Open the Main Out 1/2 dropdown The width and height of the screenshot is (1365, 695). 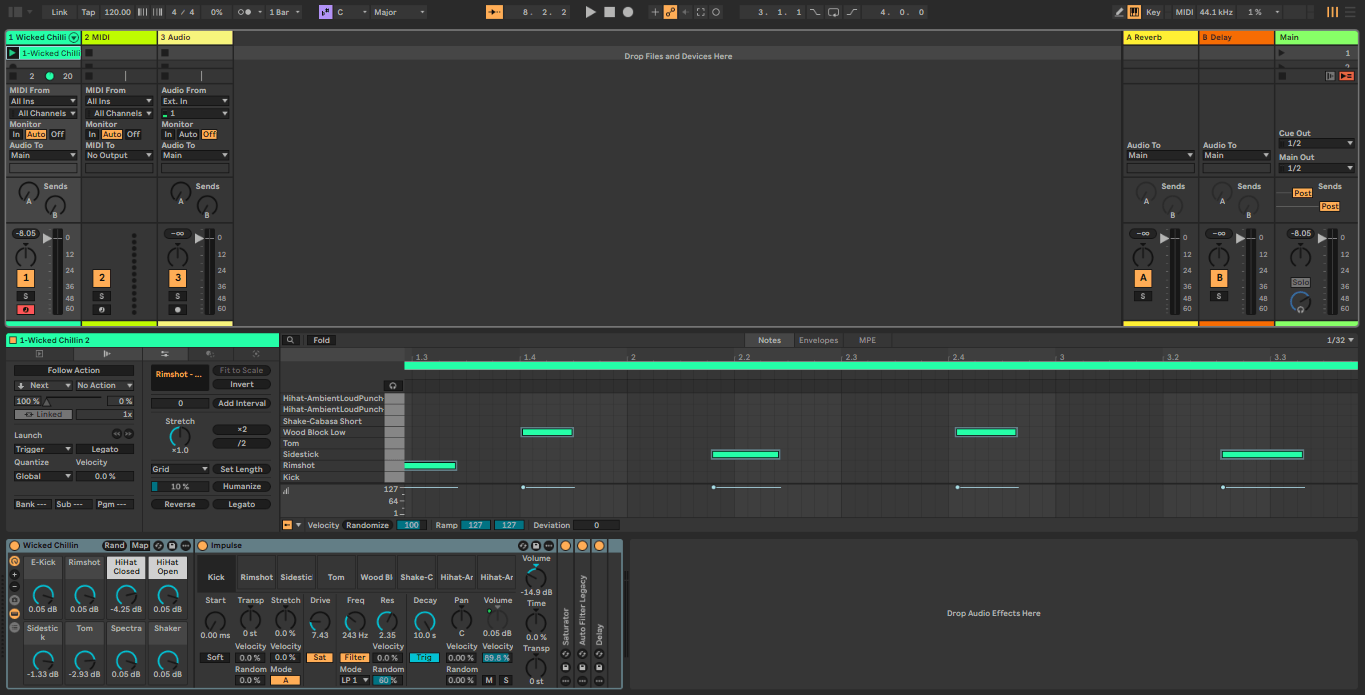coord(1316,168)
